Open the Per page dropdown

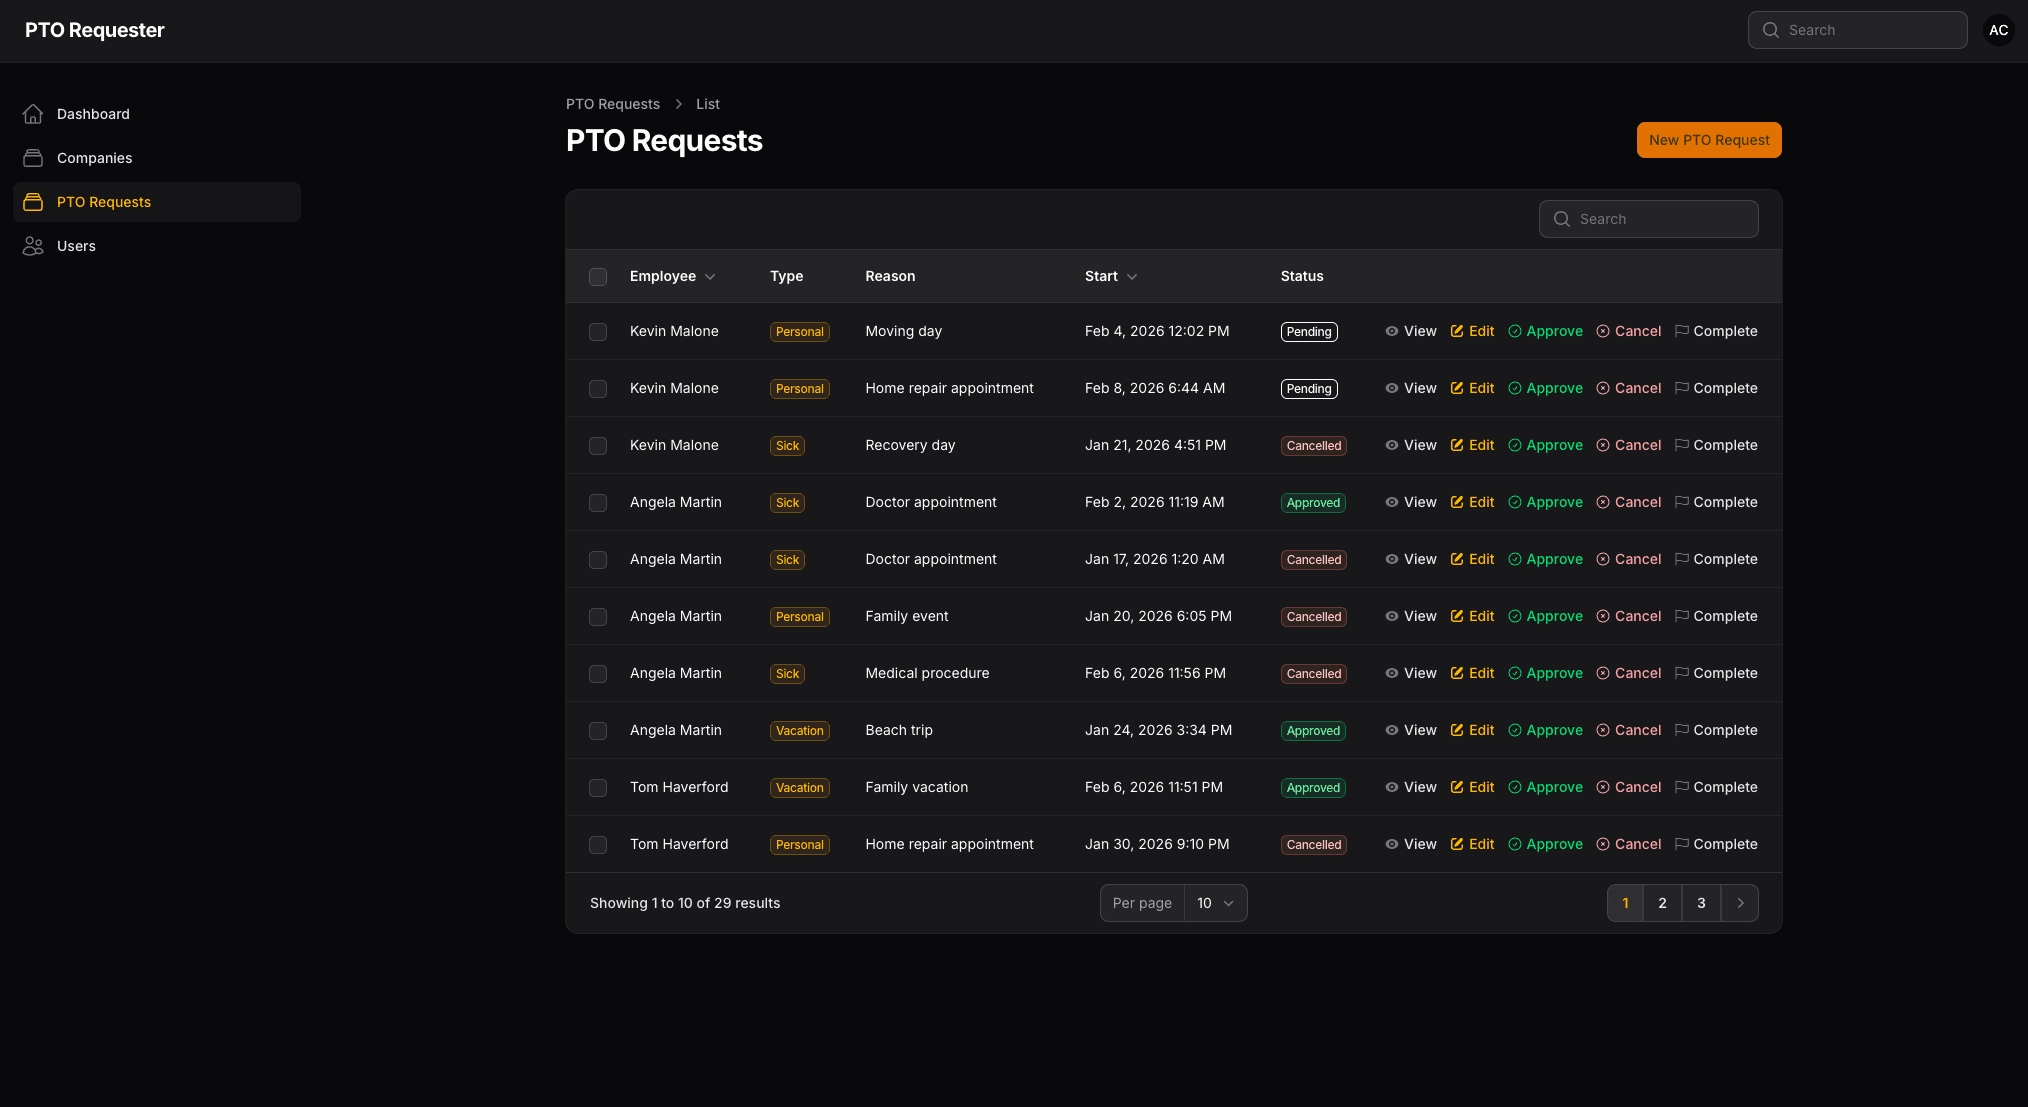pos(1215,903)
